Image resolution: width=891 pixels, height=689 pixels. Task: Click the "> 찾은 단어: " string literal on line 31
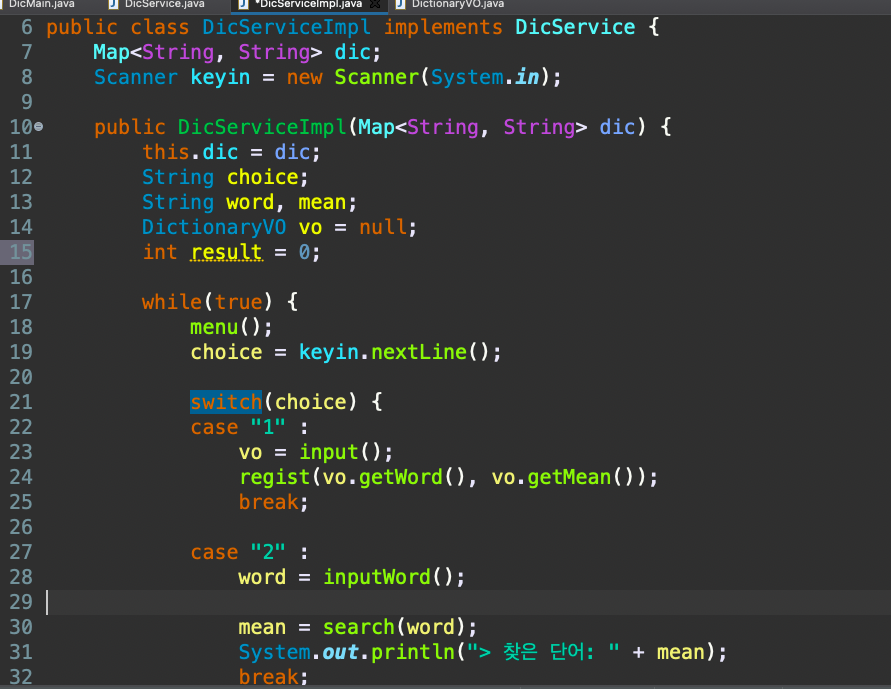pyautogui.click(x=543, y=652)
